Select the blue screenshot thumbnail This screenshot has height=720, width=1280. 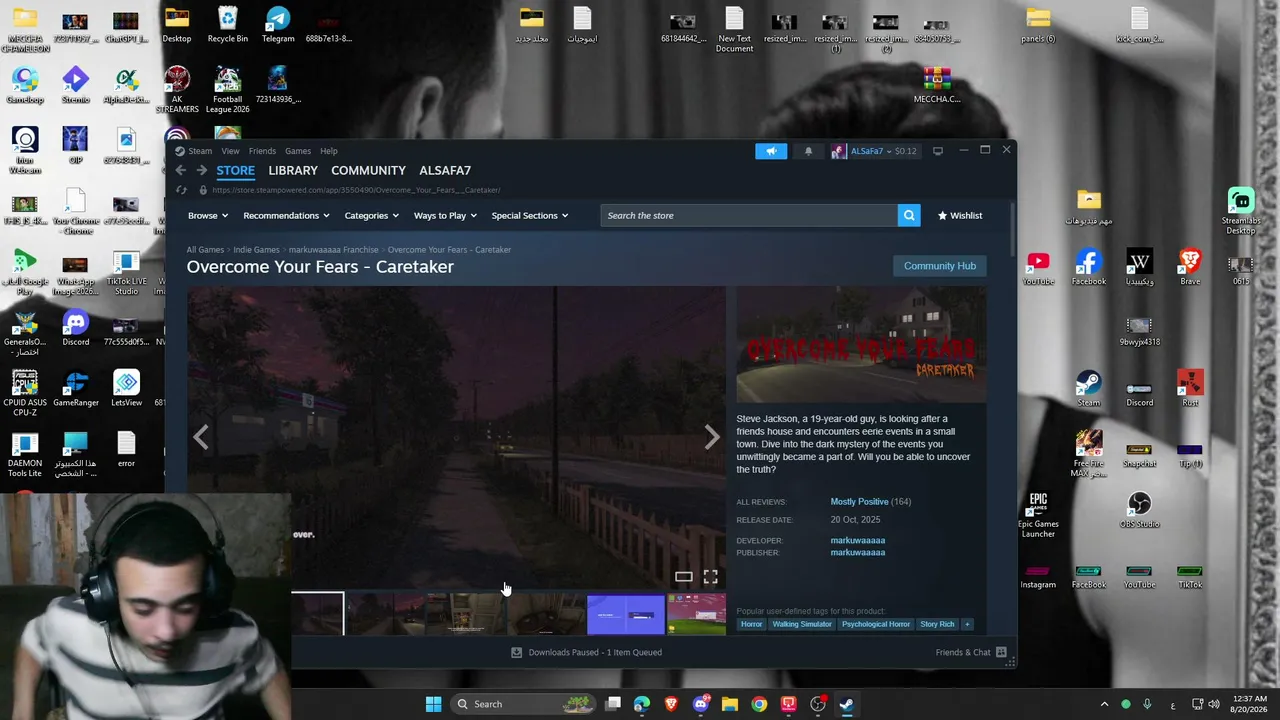[x=625, y=614]
